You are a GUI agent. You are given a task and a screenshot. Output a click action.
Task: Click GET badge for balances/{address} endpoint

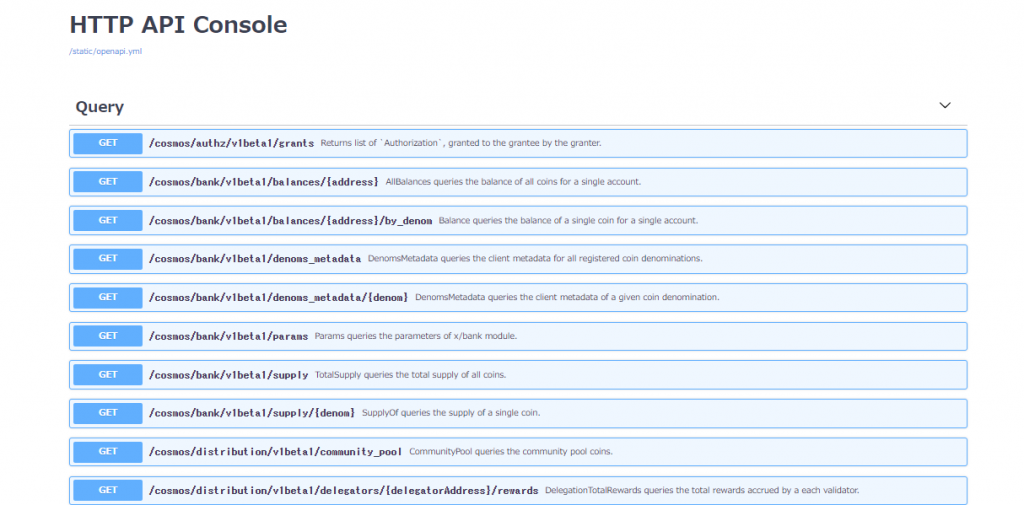(108, 182)
